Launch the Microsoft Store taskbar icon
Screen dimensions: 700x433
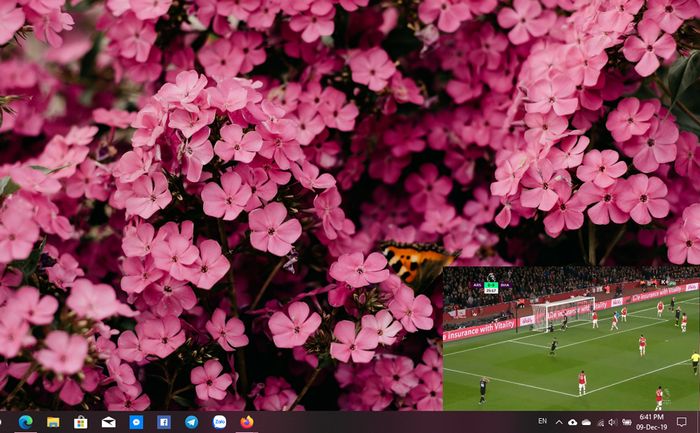(81, 422)
